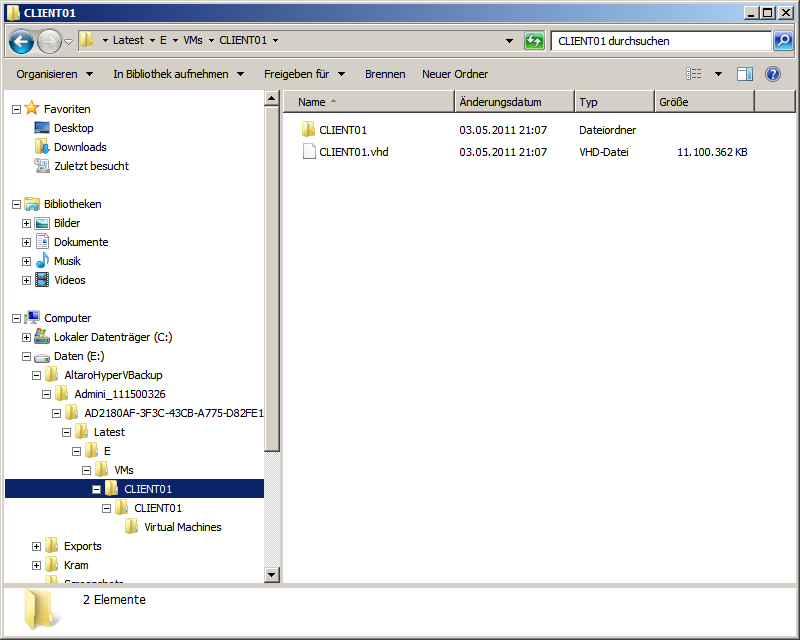Image resolution: width=800 pixels, height=640 pixels.
Task: Click the navigation pane scrollbar thumb
Action: click(x=271, y=279)
